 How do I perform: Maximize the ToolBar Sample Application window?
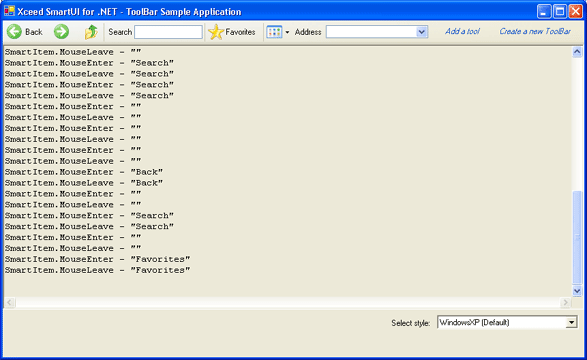pyautogui.click(x=560, y=11)
